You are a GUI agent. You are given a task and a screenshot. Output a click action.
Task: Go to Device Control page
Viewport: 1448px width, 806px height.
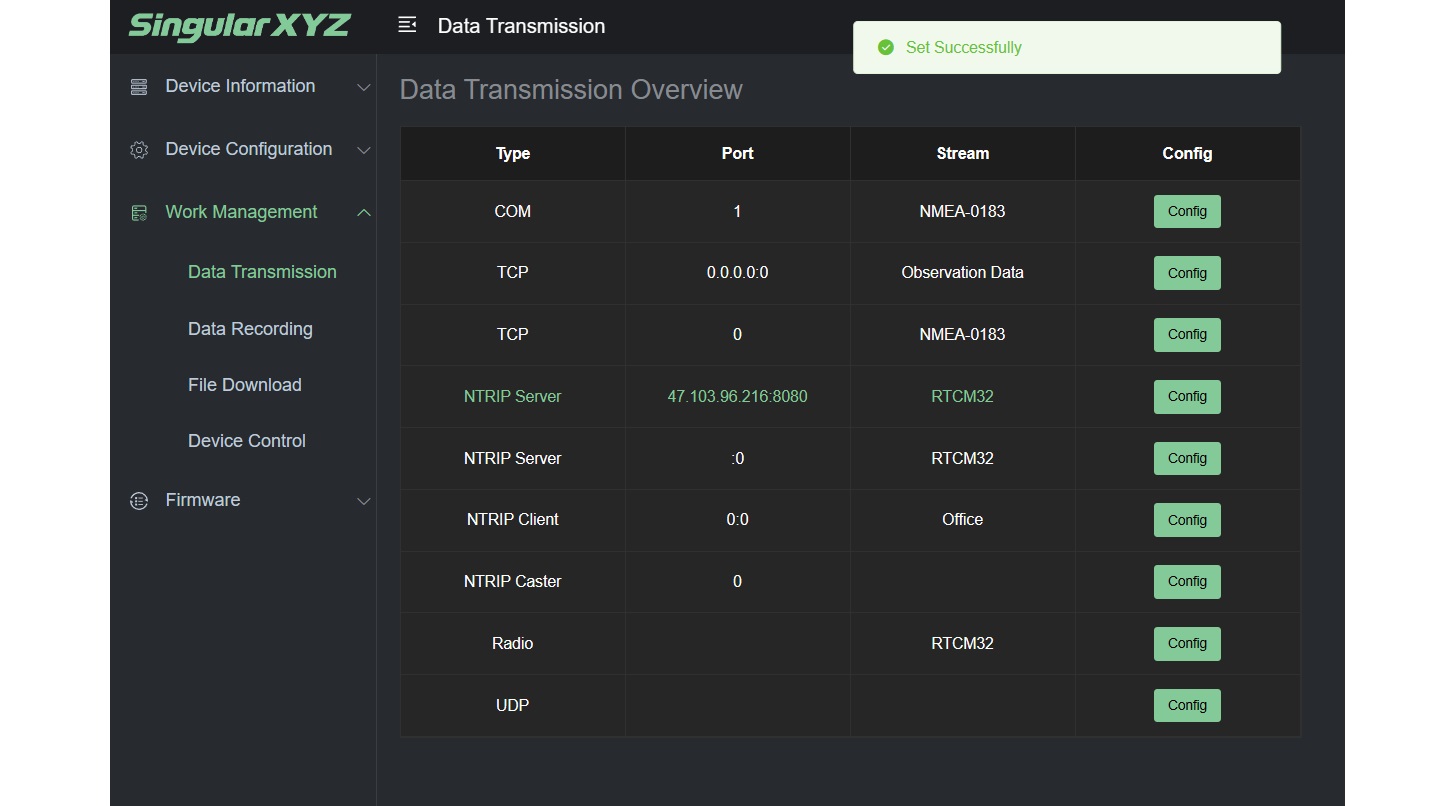click(x=247, y=441)
